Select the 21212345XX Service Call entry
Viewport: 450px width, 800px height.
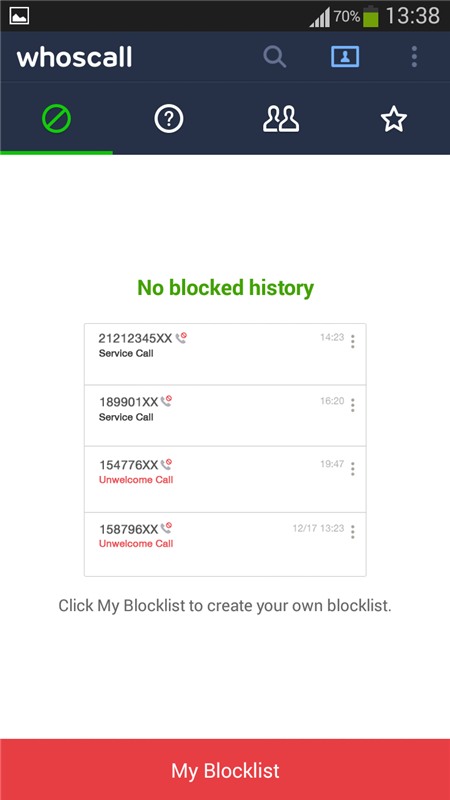[225, 354]
